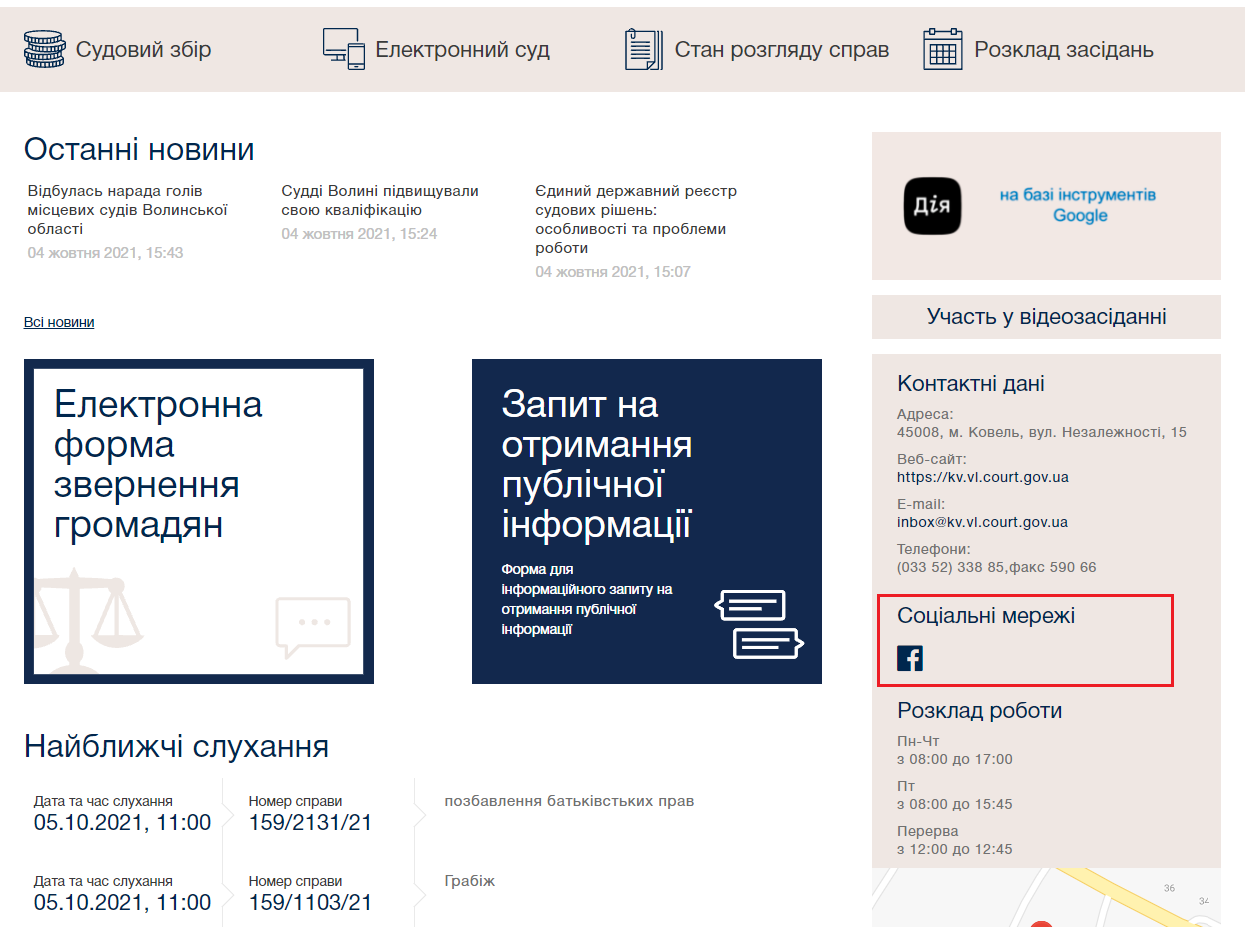1245x927 pixels.
Task: Click the Дія app logo
Action: click(932, 206)
